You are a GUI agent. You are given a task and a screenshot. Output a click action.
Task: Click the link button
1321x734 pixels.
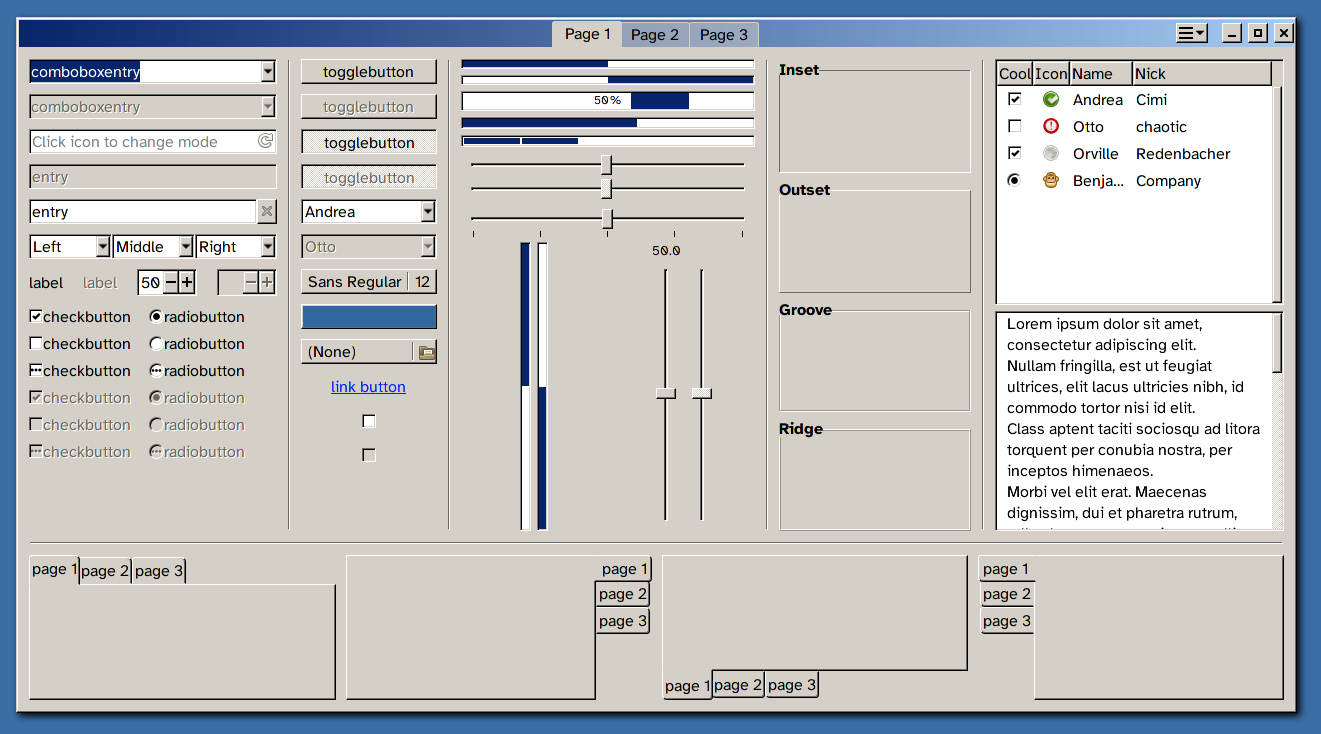[x=368, y=387]
